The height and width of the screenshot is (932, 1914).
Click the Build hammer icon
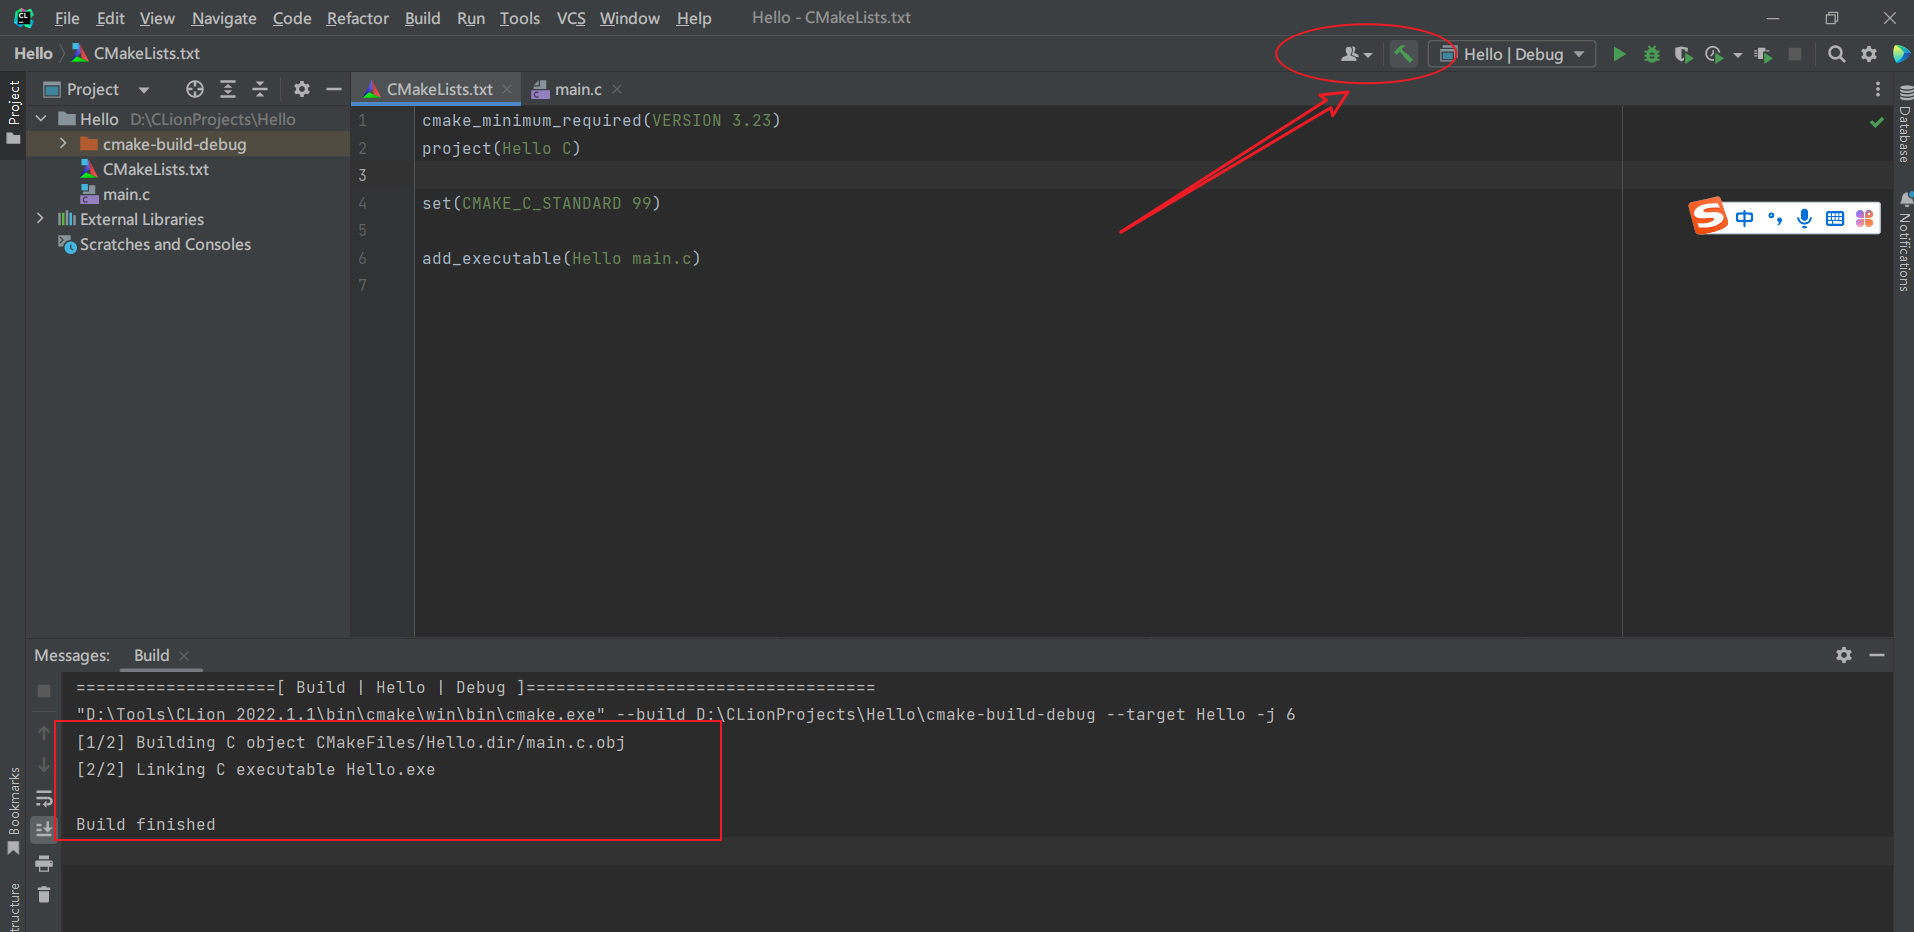[1404, 54]
